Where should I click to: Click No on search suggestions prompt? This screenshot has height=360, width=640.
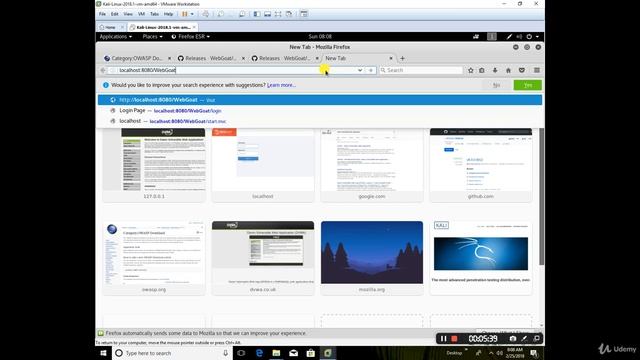pyautogui.click(x=496, y=85)
